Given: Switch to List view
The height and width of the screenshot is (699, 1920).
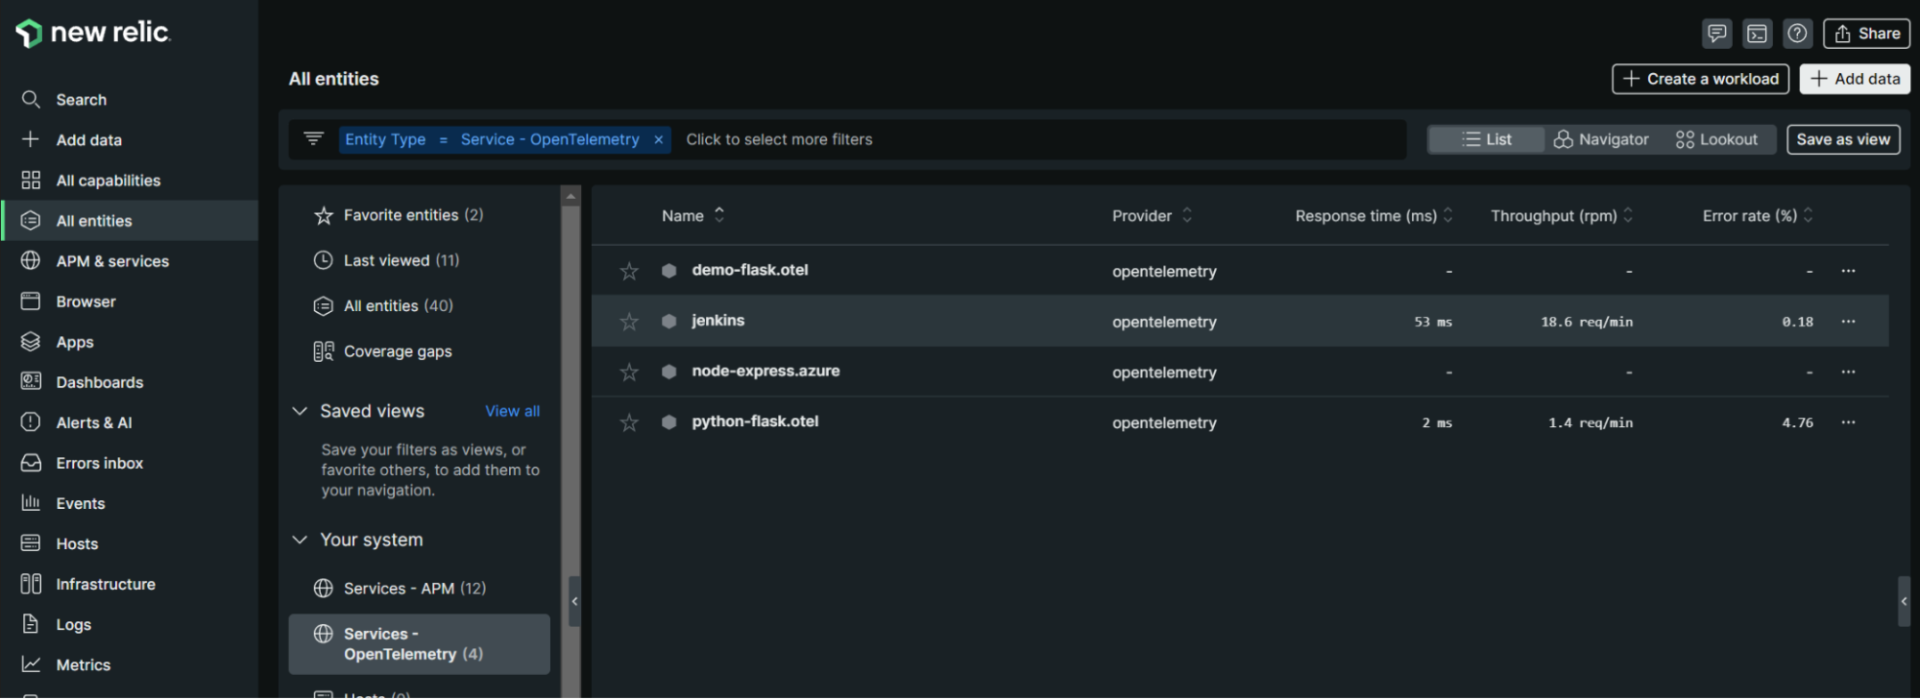Looking at the screenshot, I should (1486, 140).
